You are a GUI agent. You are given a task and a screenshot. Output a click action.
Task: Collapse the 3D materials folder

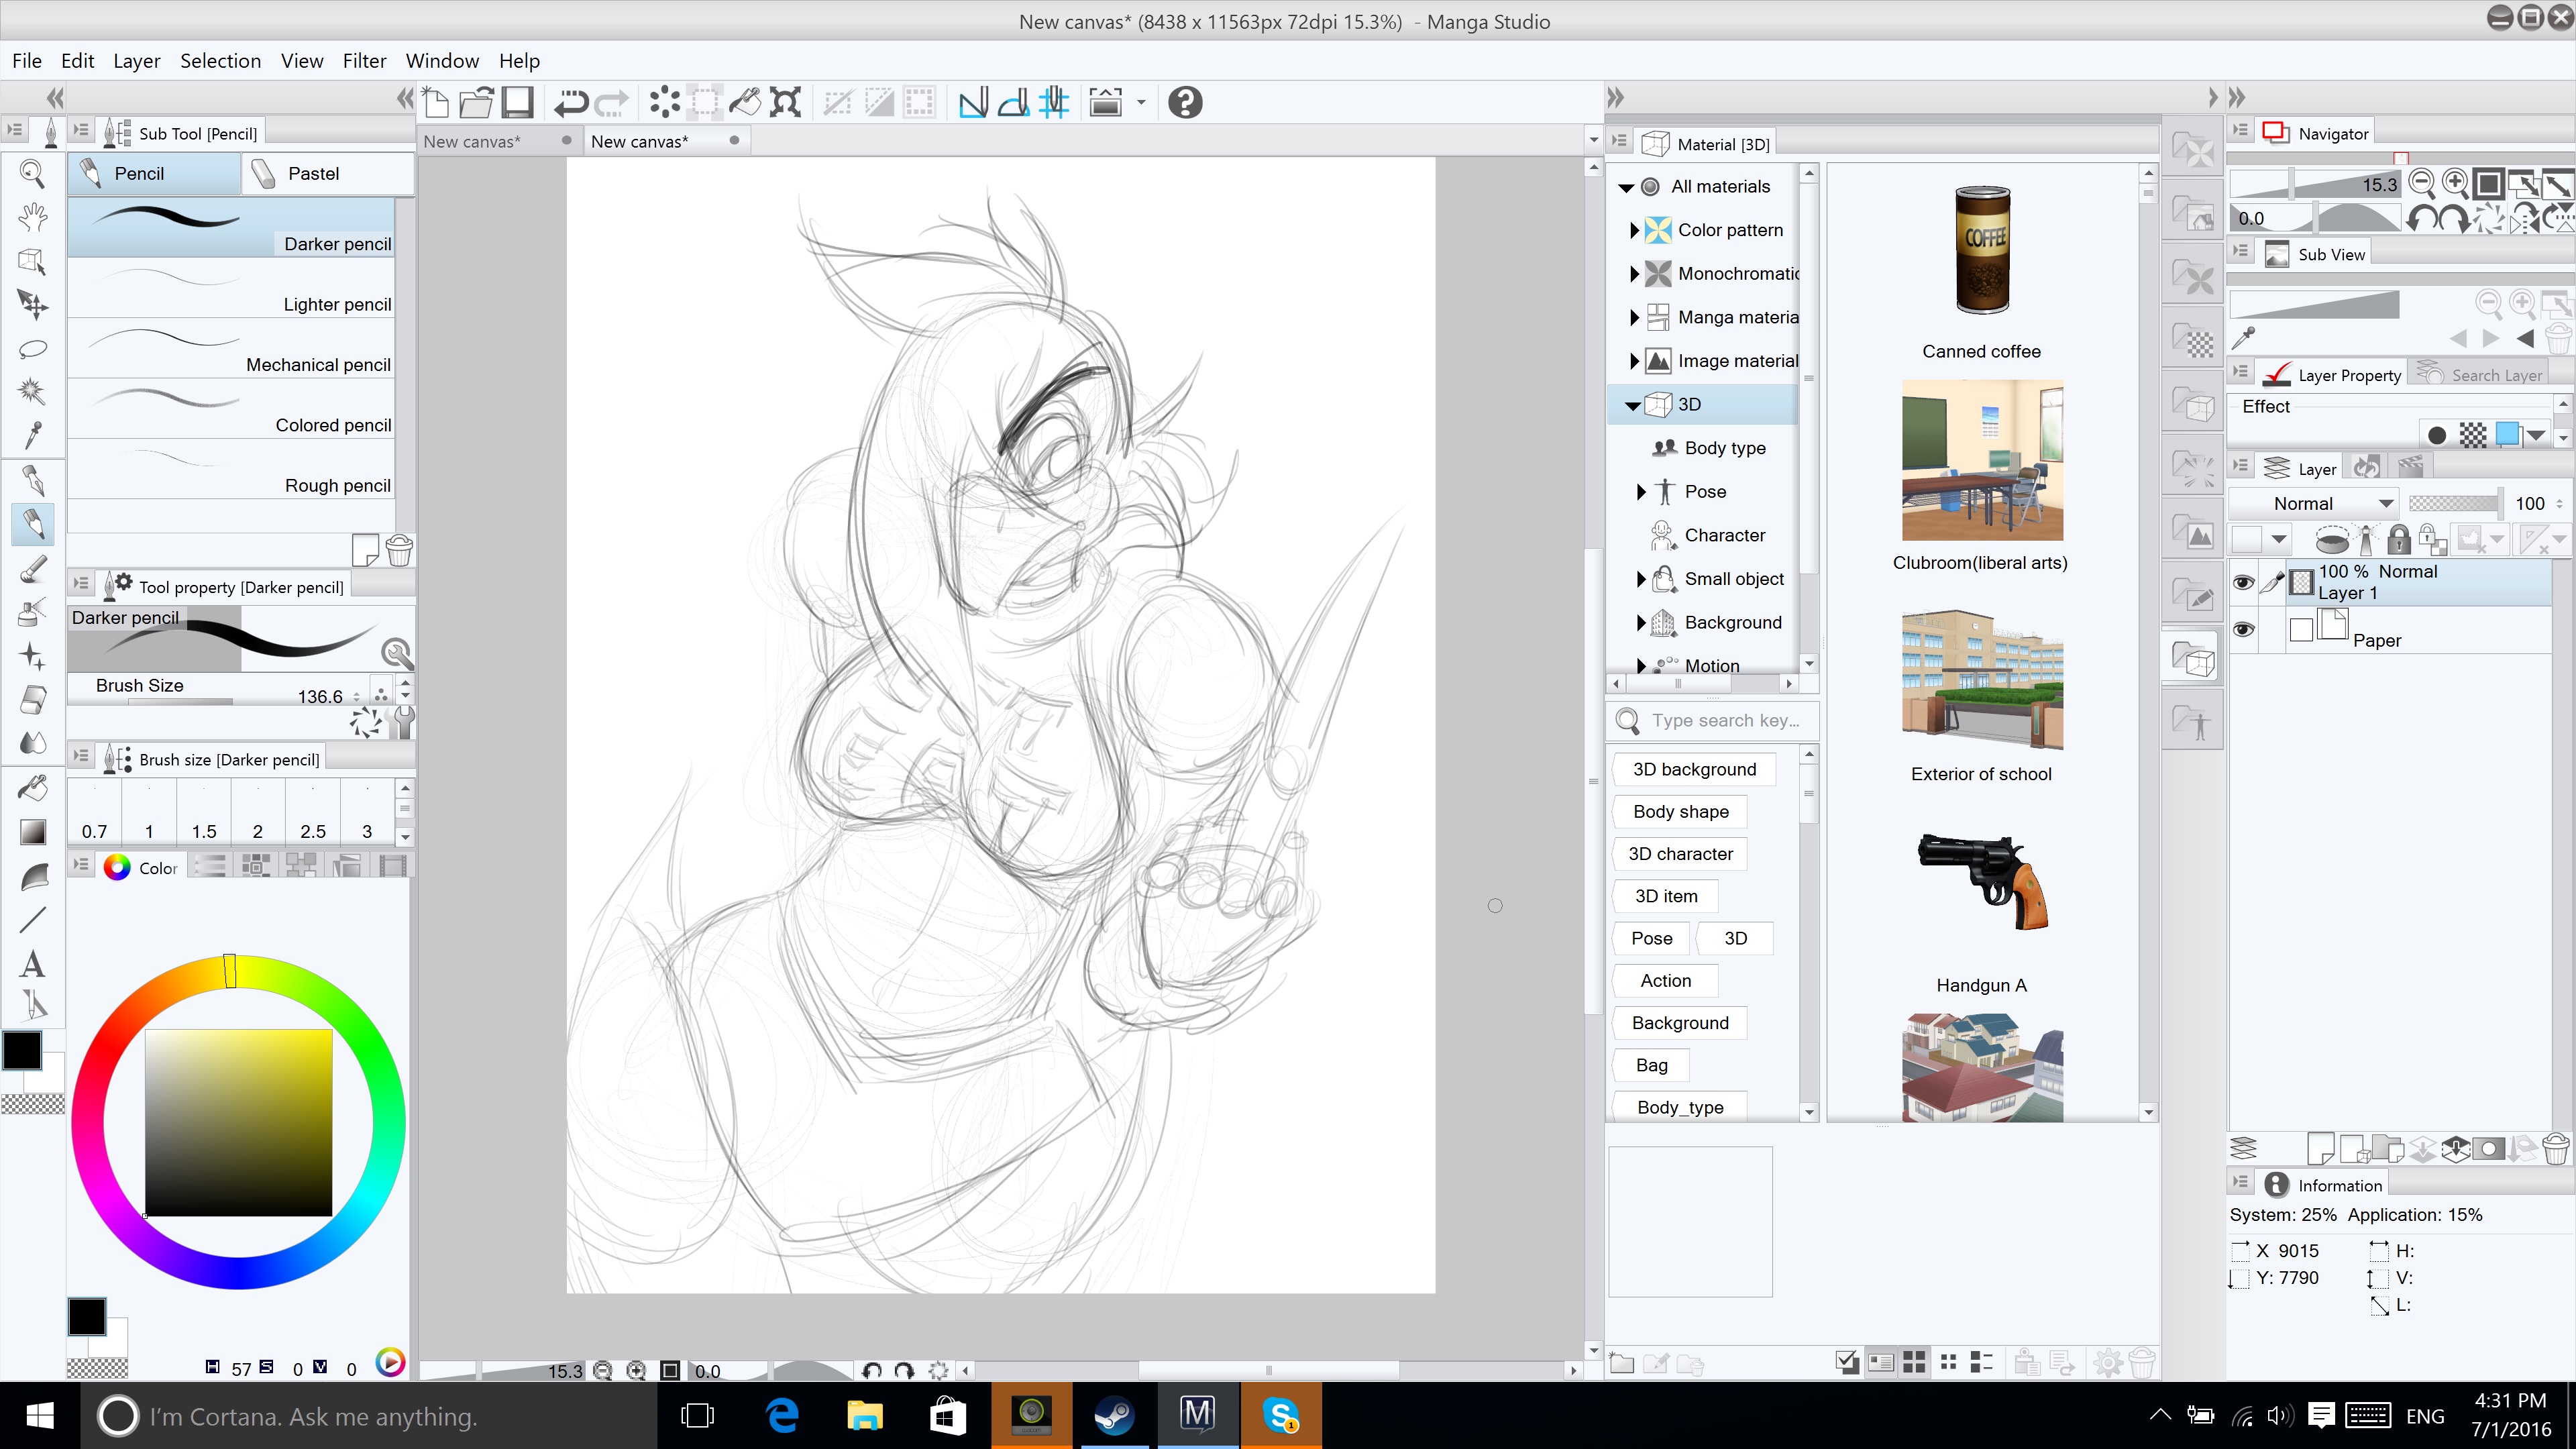tap(1632, 405)
